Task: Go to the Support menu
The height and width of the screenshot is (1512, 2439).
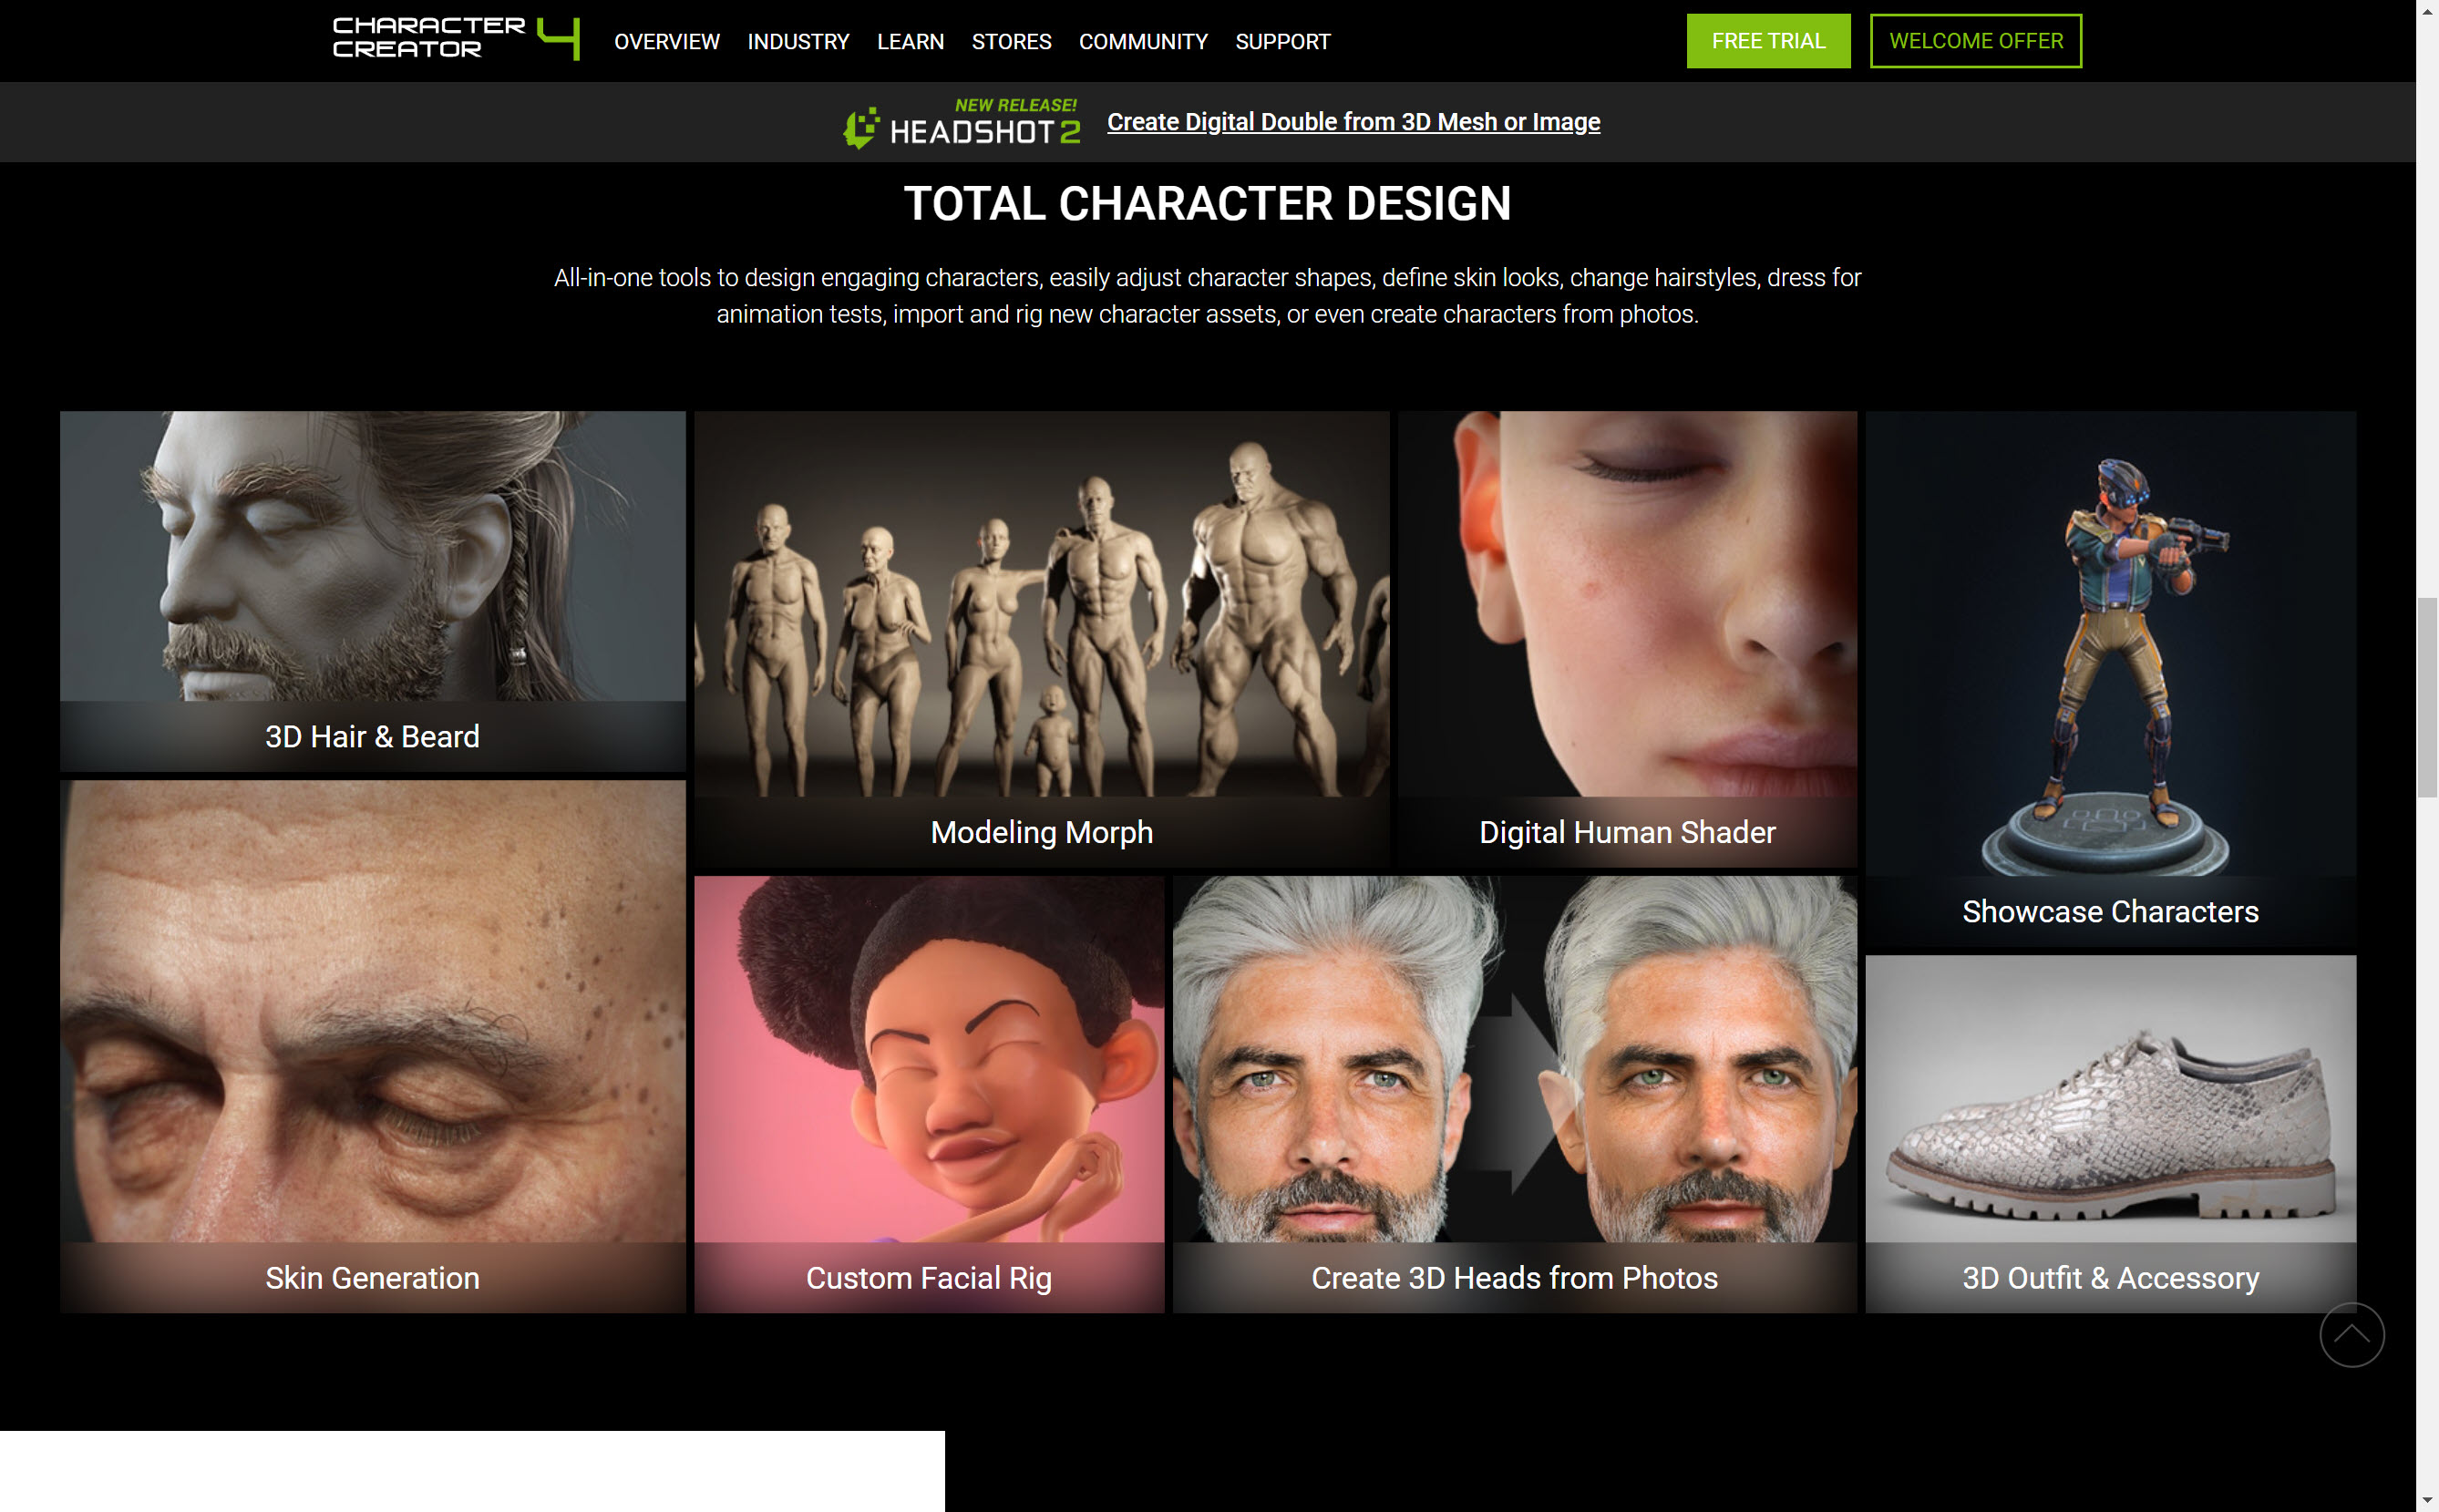Action: click(x=1282, y=41)
